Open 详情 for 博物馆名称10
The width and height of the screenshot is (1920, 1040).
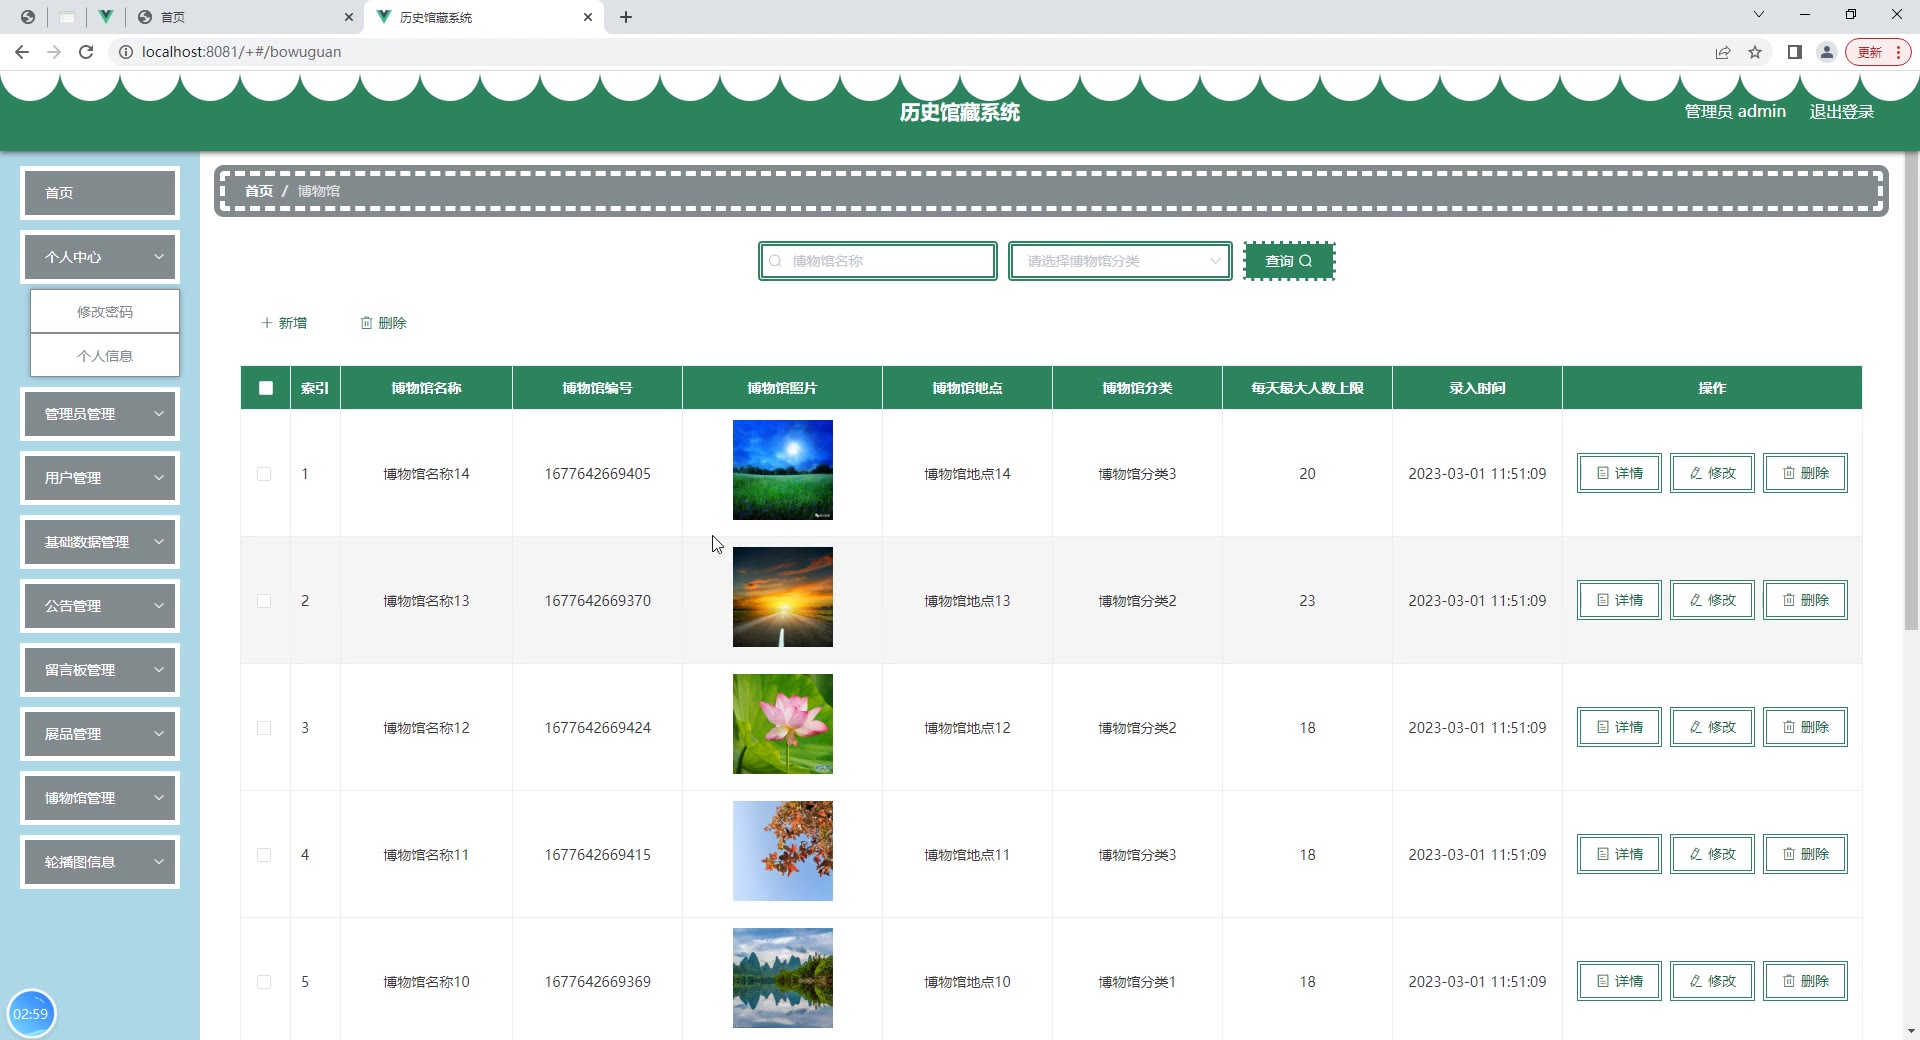click(1619, 981)
